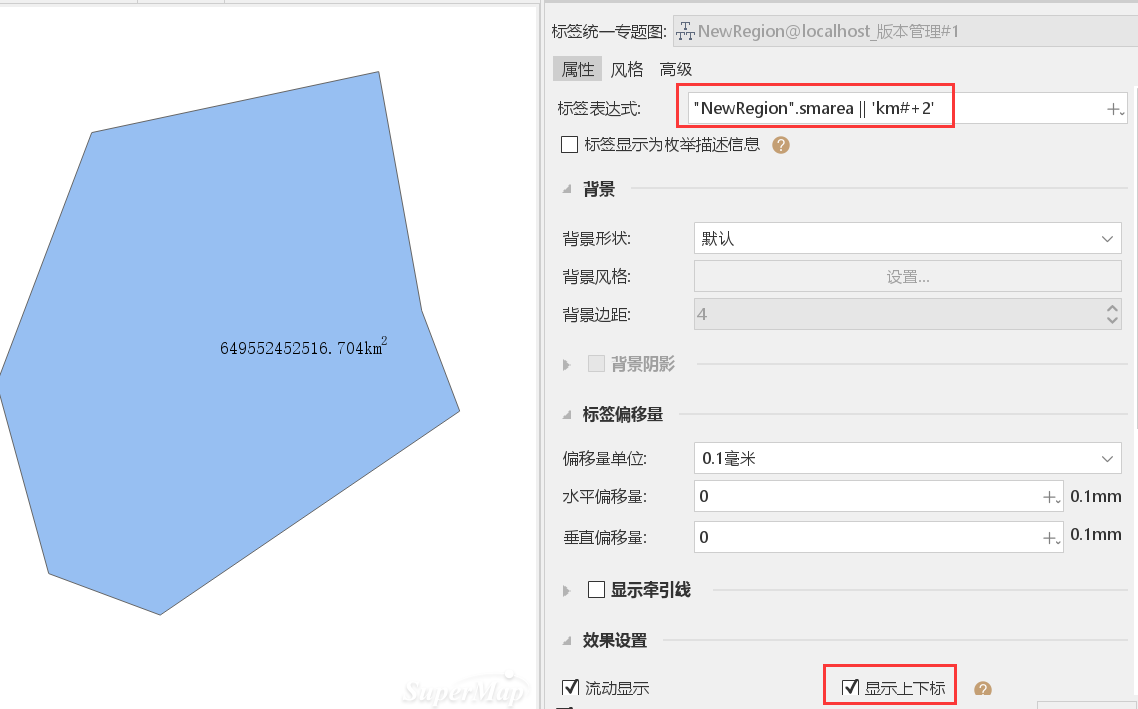This screenshot has width=1138, height=709.
Task: Open expression builder beside label expression field
Action: (1115, 110)
